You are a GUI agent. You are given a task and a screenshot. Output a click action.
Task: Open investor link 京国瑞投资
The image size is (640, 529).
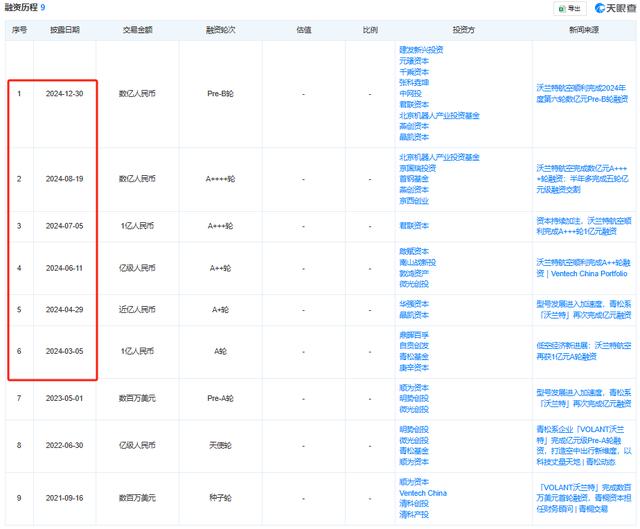(x=418, y=168)
